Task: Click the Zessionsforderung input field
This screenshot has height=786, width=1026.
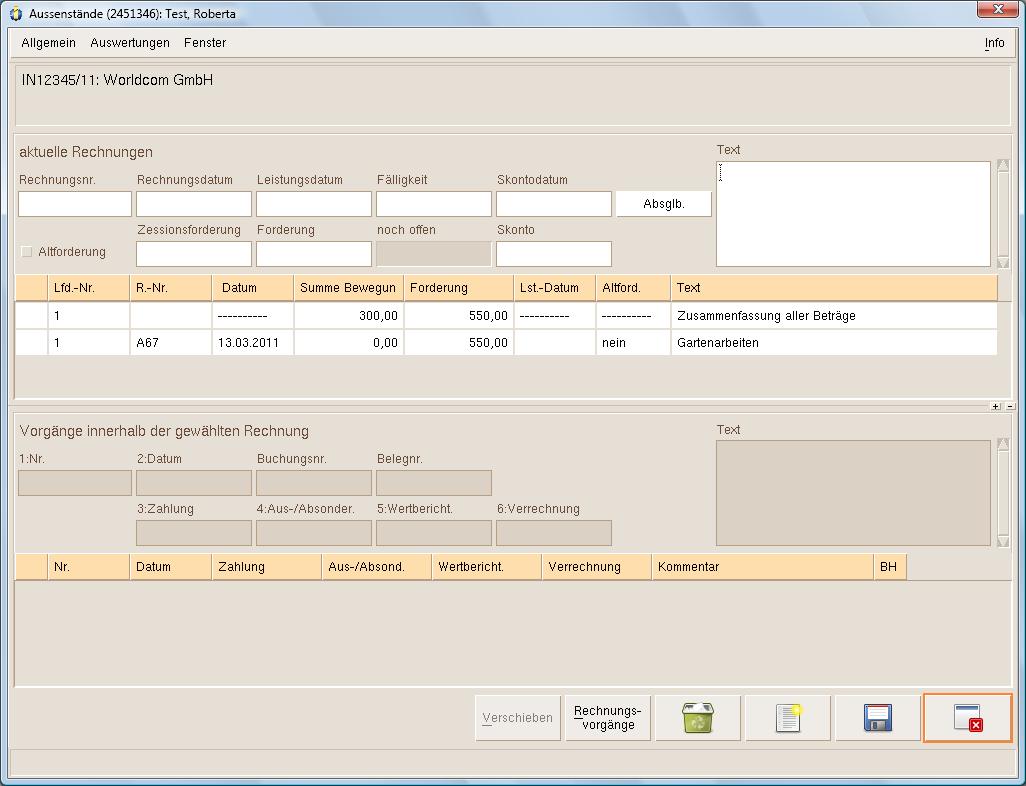Action: click(x=194, y=254)
